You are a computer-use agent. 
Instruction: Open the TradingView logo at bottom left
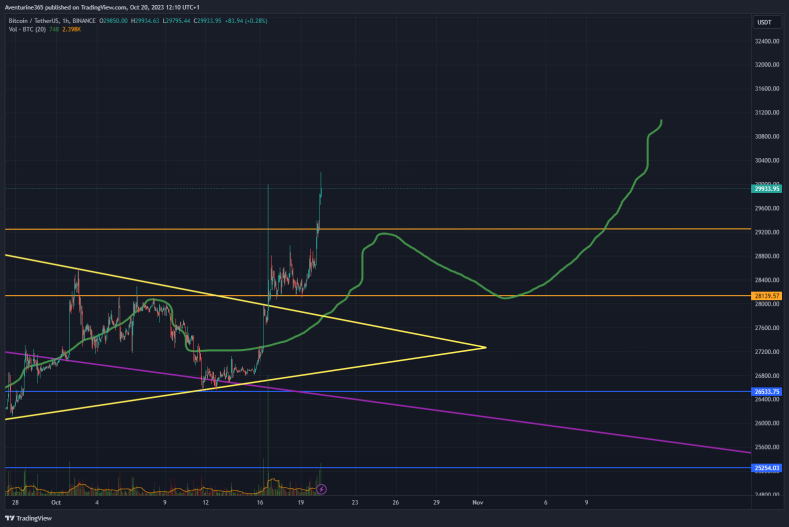tap(28, 518)
